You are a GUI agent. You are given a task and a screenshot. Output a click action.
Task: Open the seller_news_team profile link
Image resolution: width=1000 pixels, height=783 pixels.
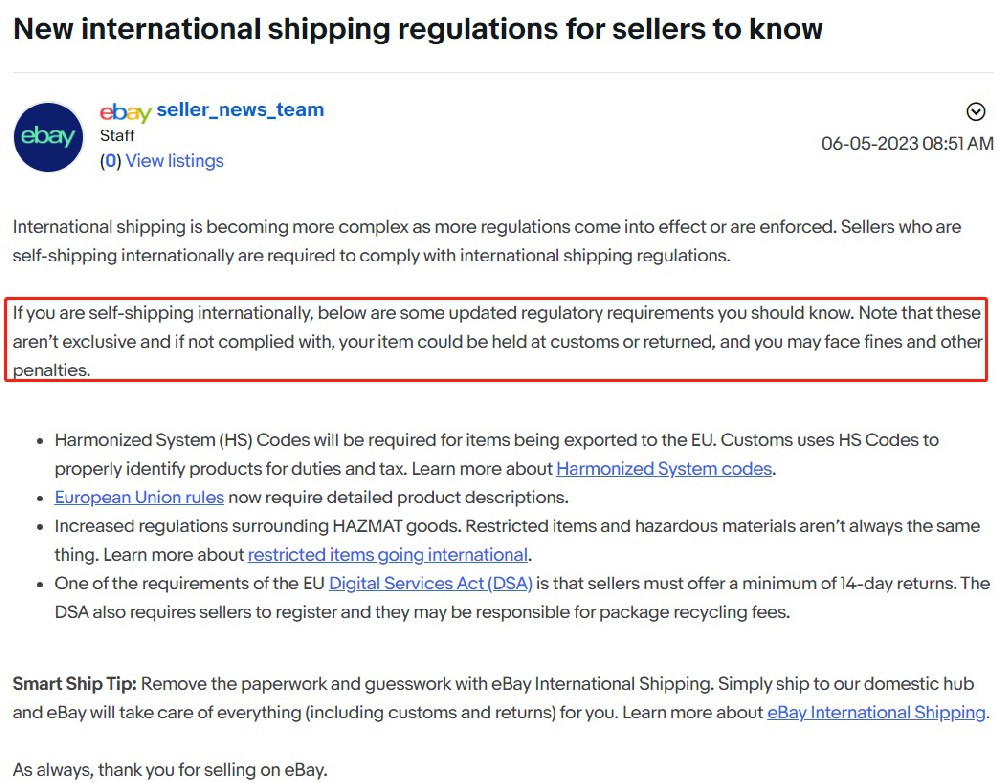(x=240, y=110)
